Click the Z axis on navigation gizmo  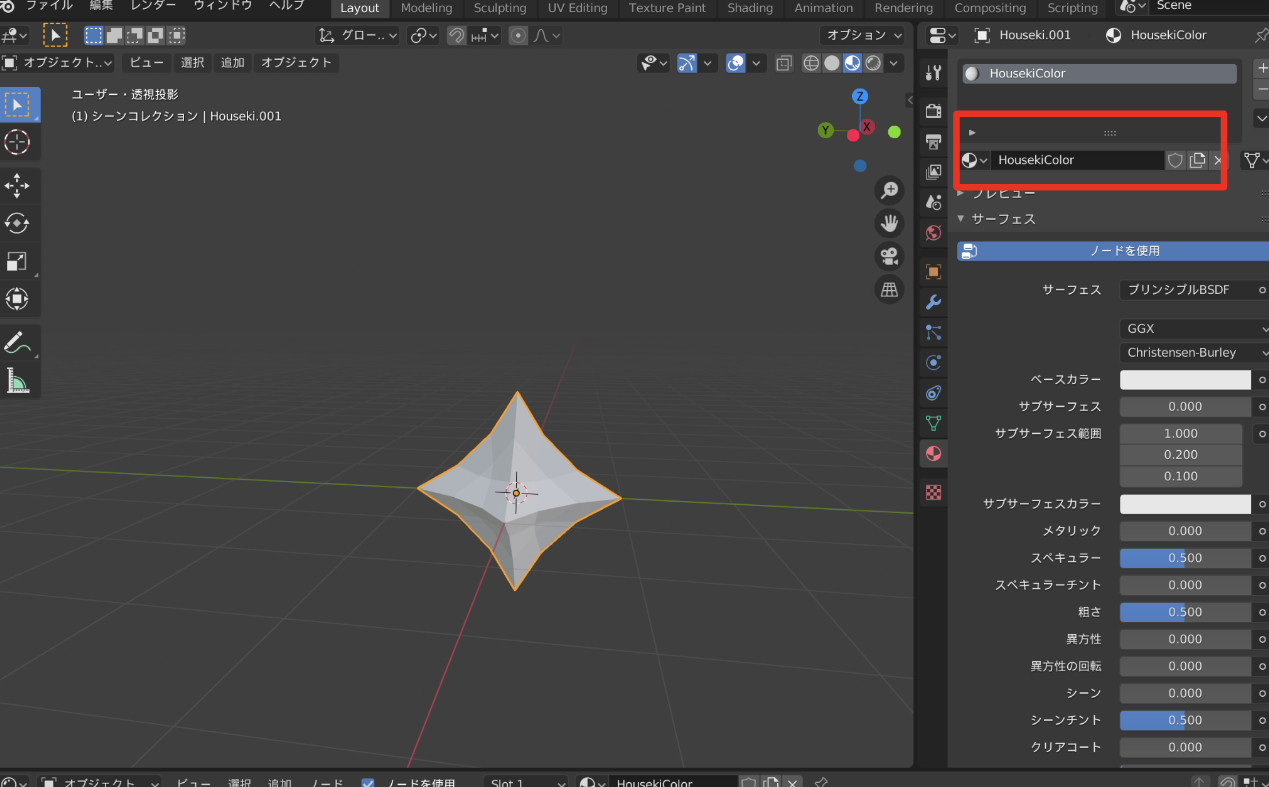(859, 96)
